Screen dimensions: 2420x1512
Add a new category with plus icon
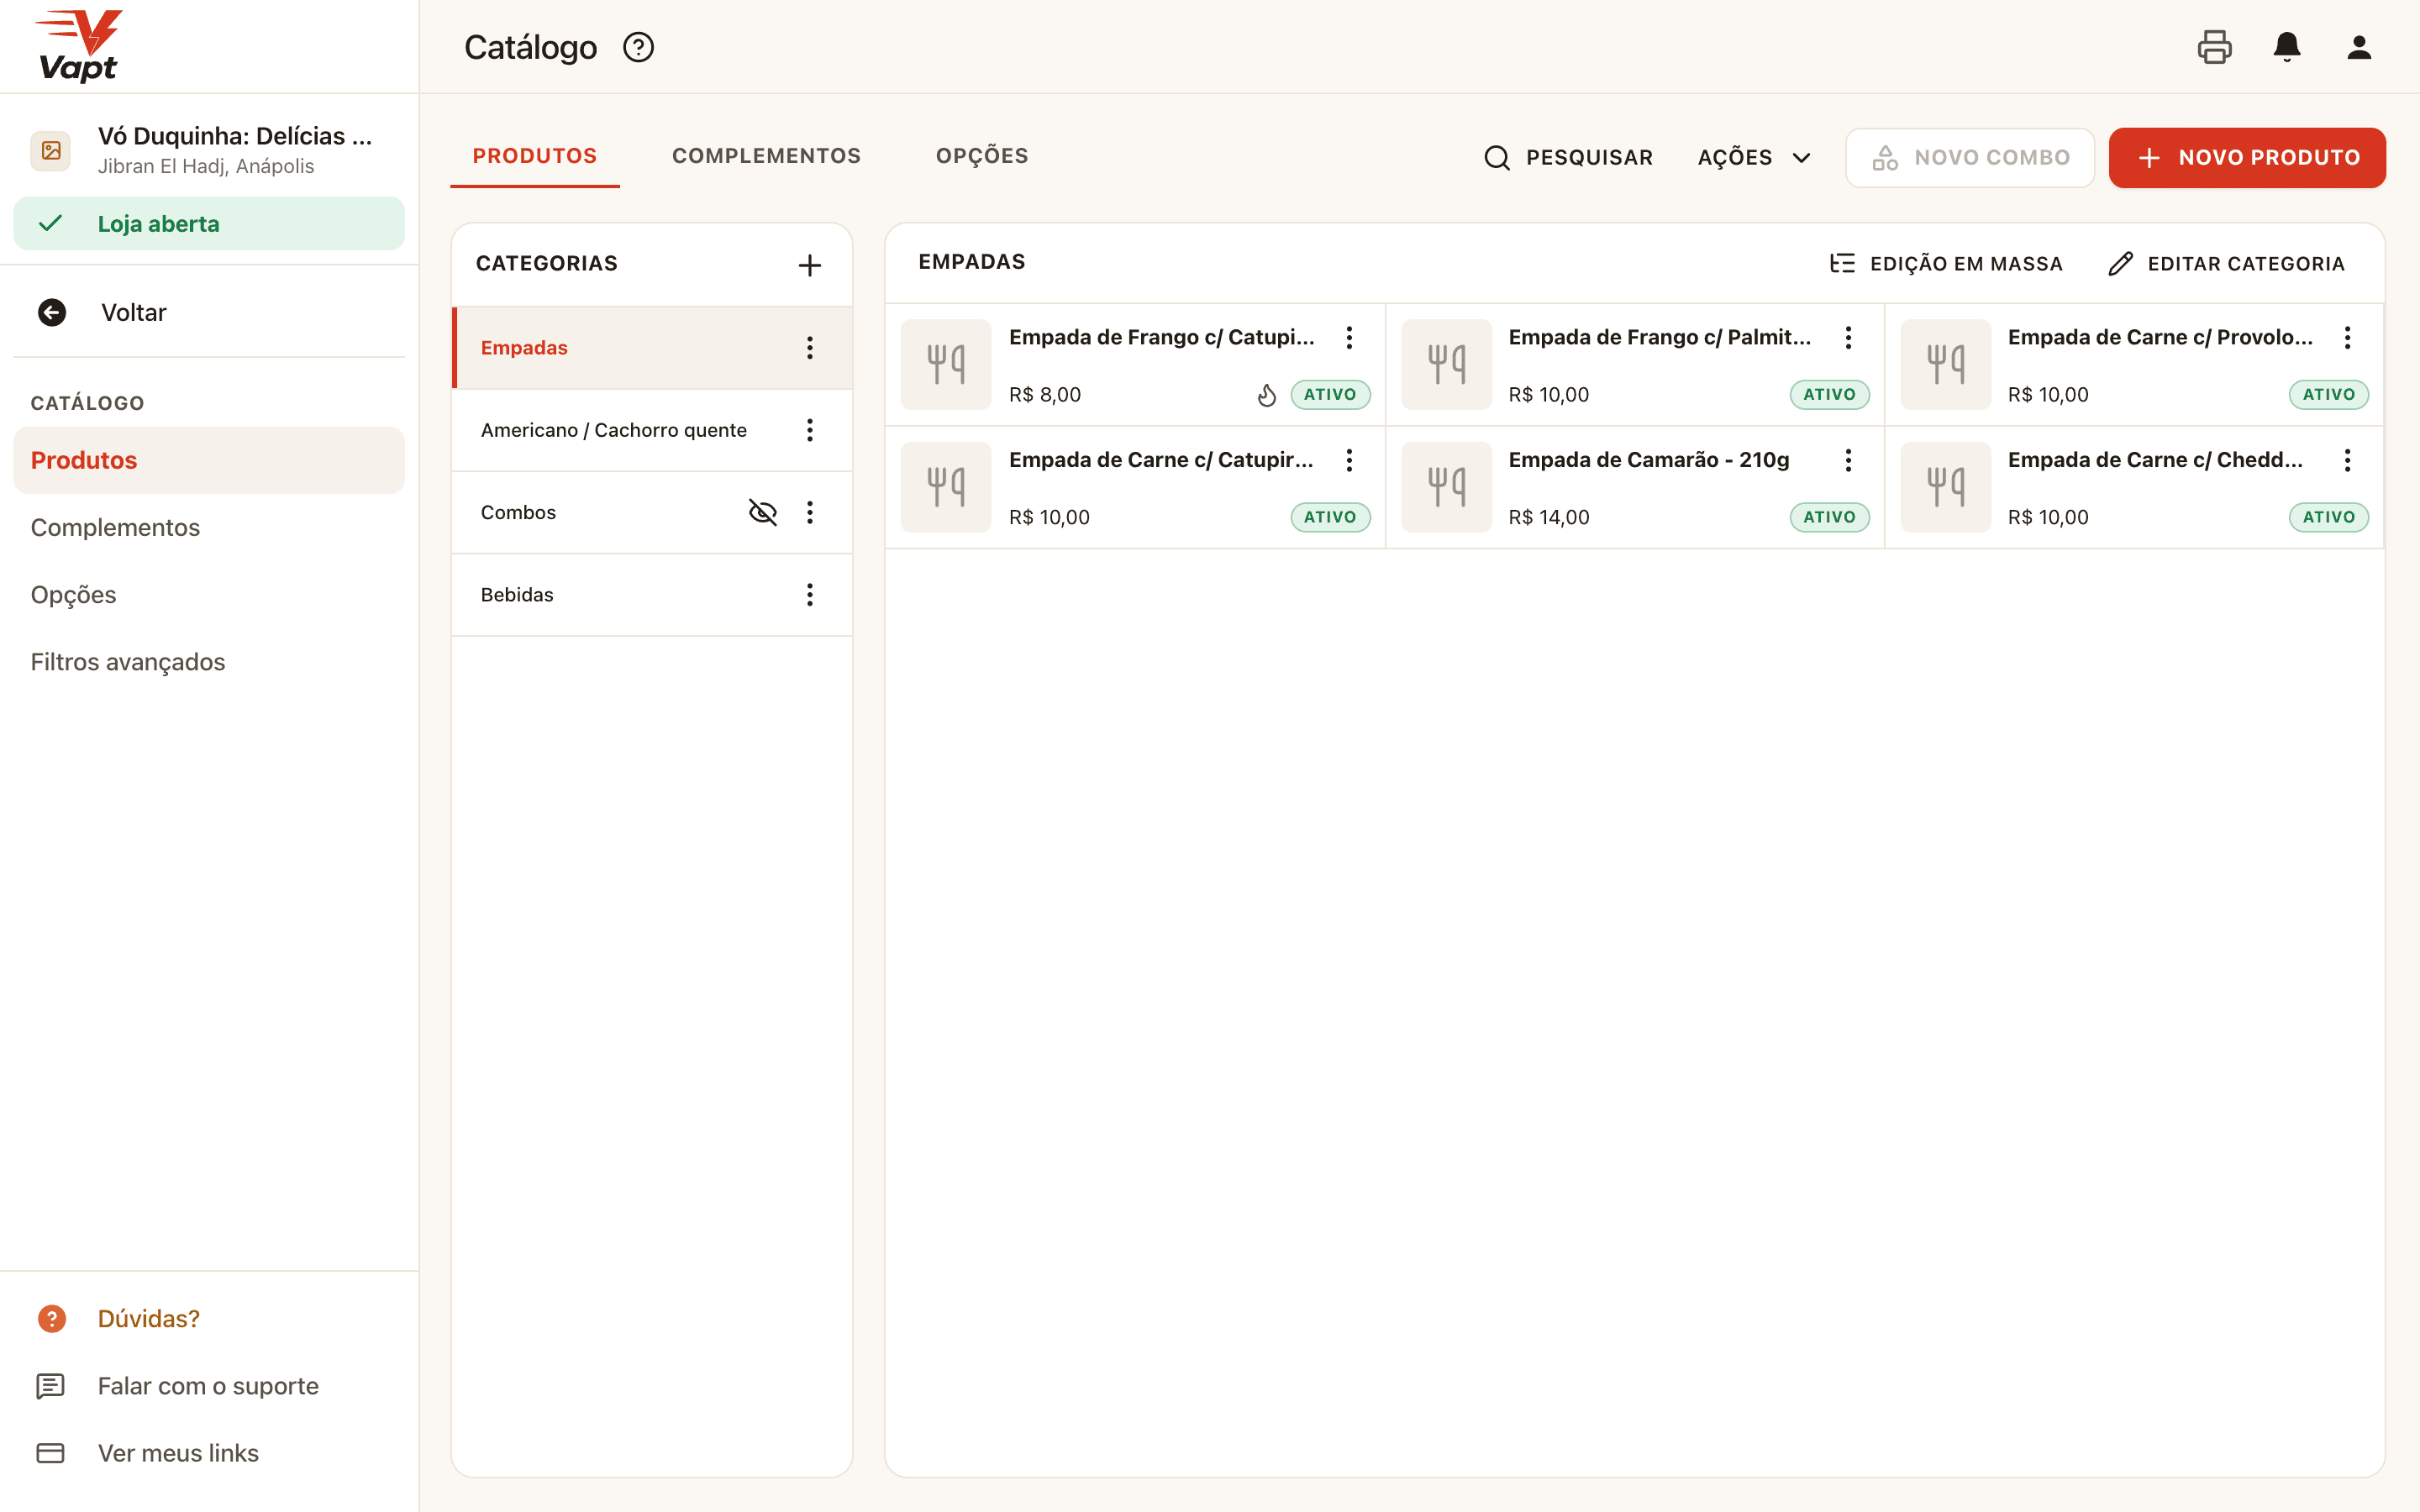810,265
